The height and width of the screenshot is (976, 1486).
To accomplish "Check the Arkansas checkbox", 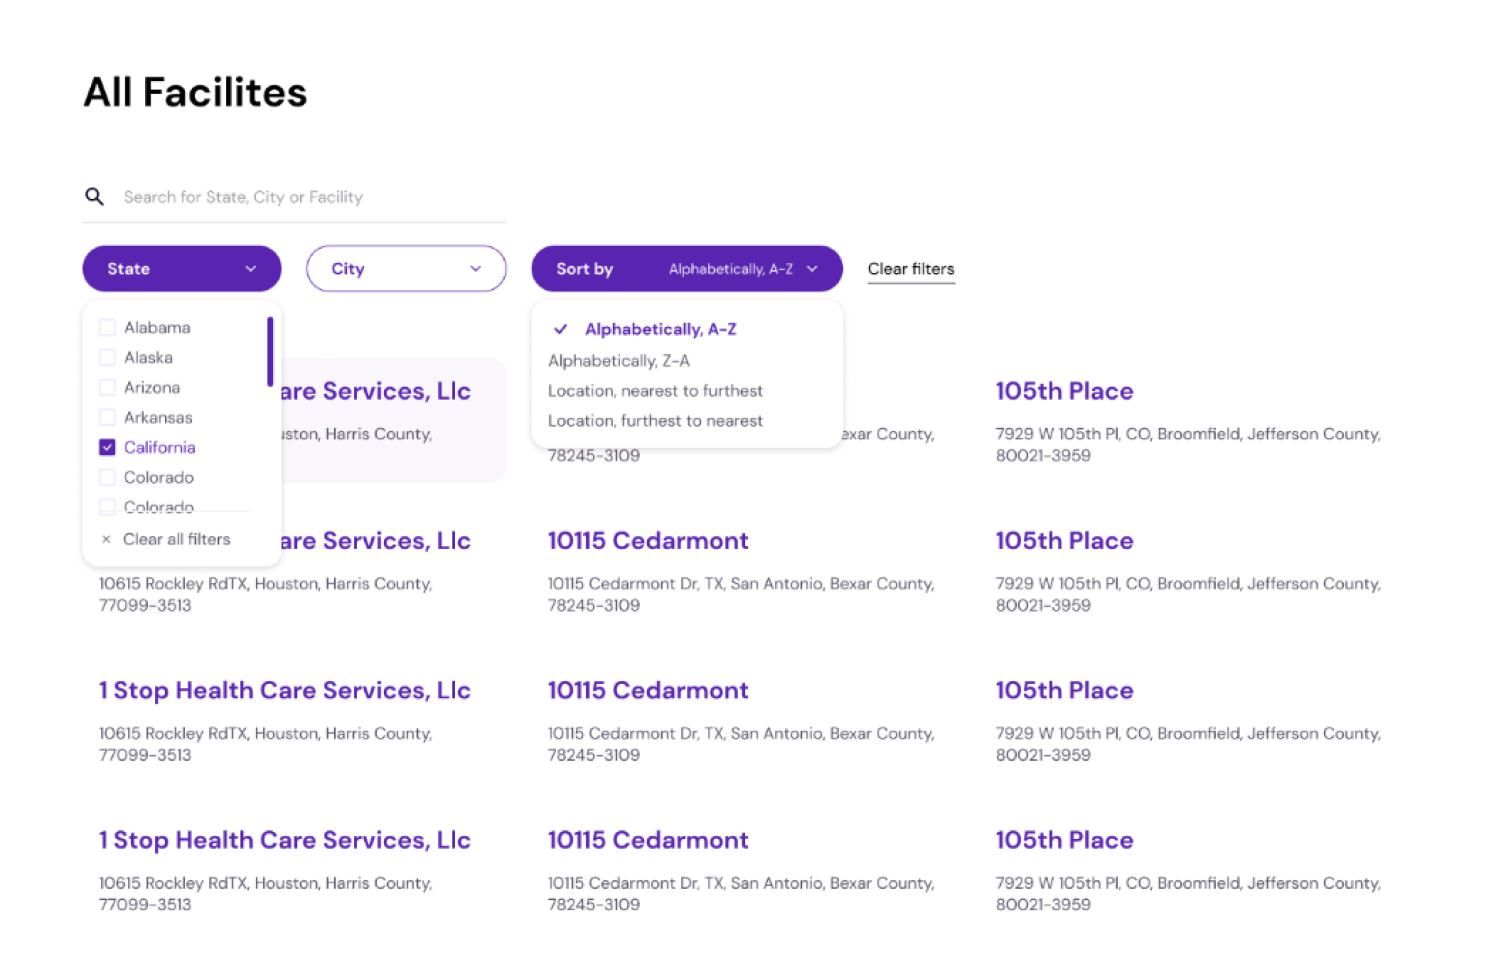I will tap(107, 417).
